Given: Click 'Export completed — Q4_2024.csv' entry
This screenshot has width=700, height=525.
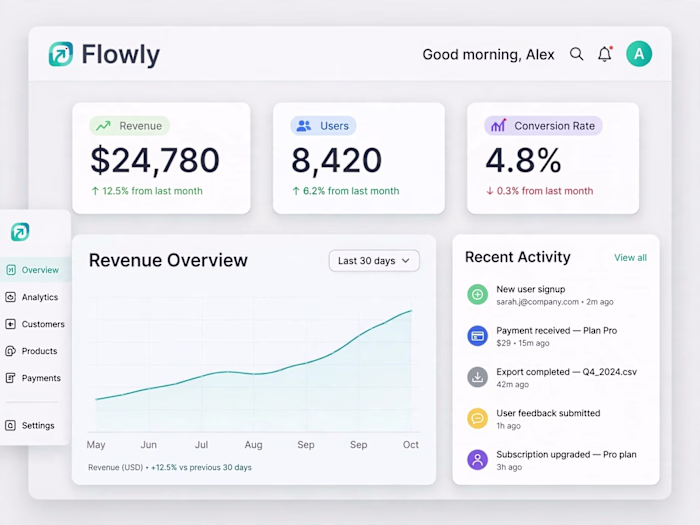Looking at the screenshot, I should point(567,372).
